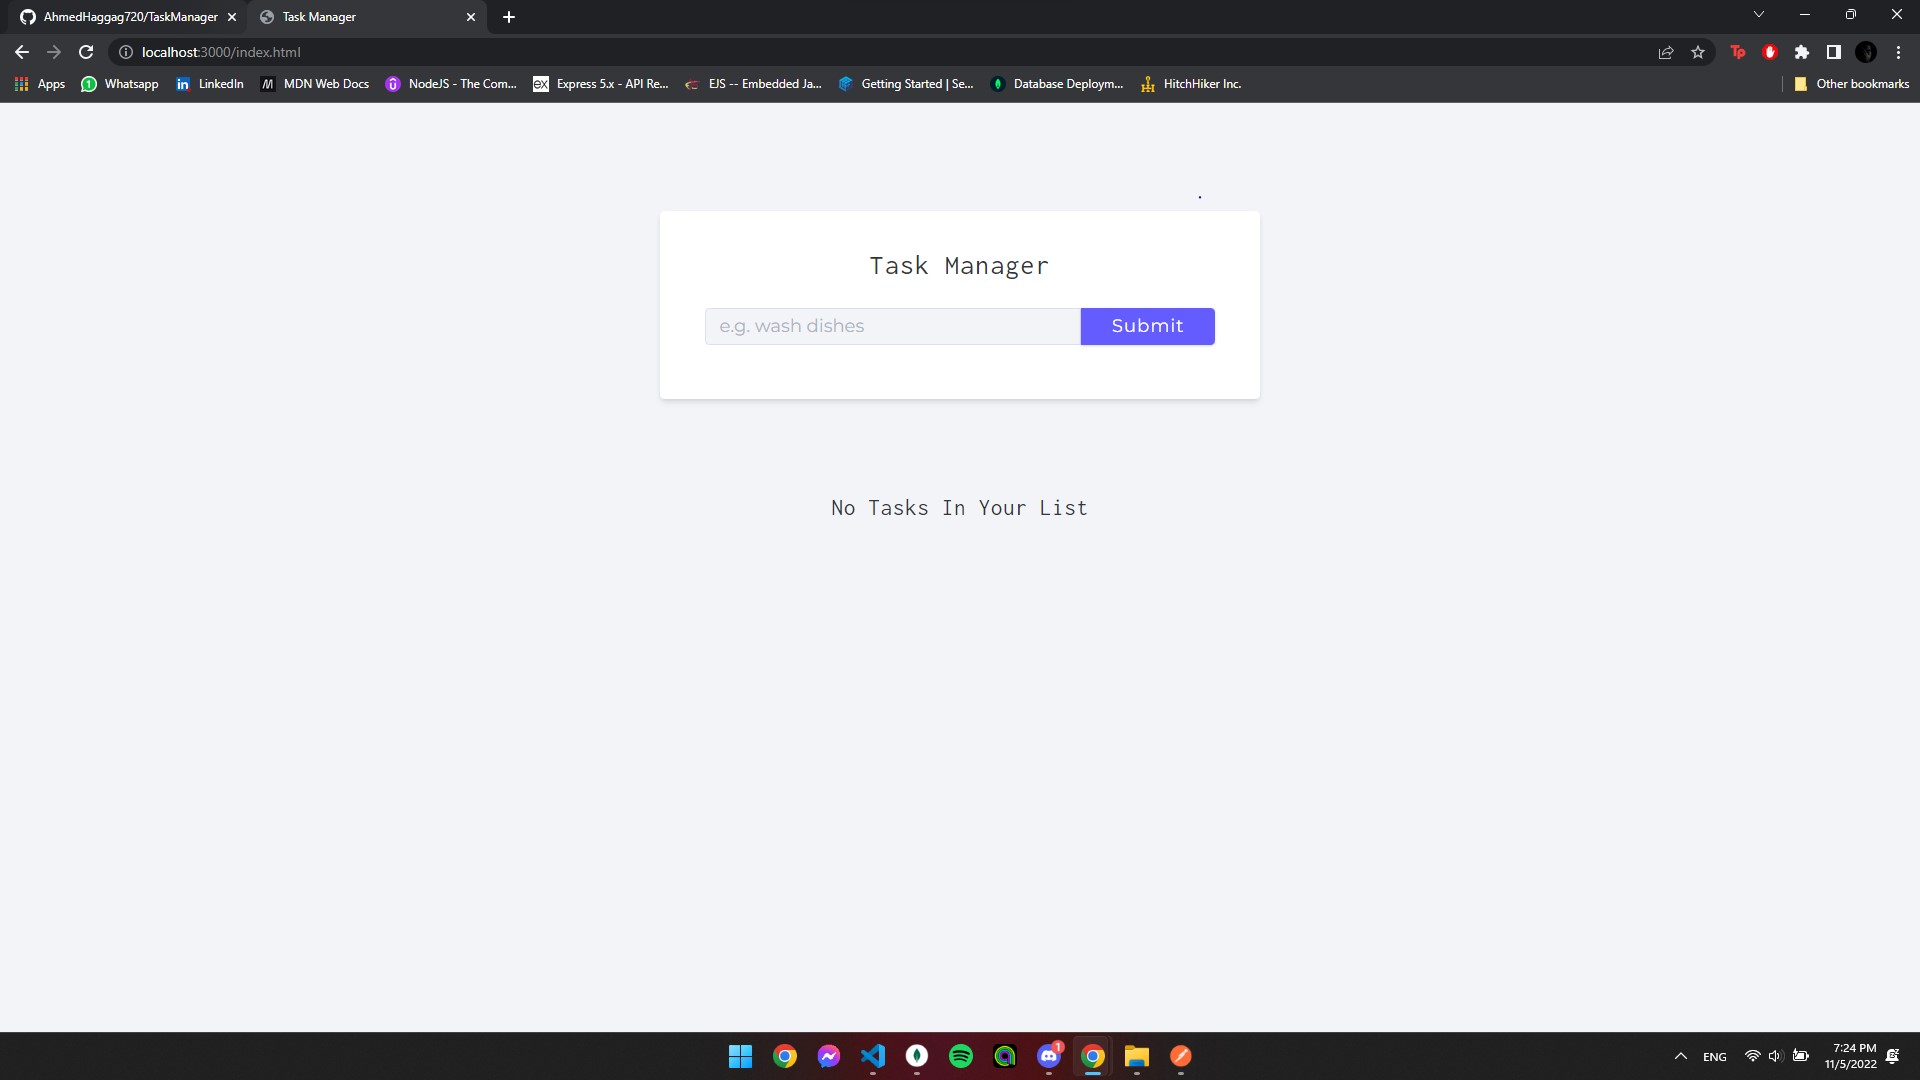Open Postman from the taskbar
This screenshot has width=1920, height=1080.
coord(1181,1056)
